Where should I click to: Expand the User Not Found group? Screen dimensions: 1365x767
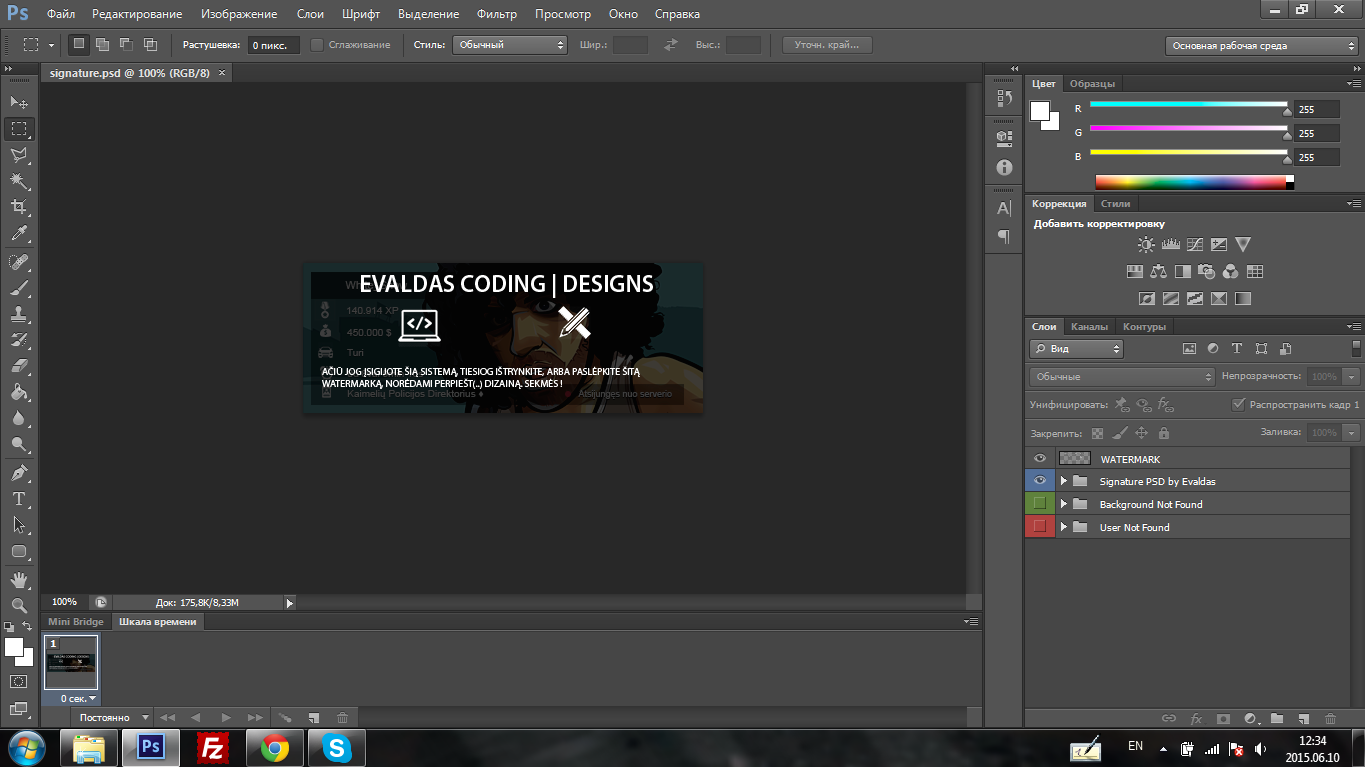(1064, 527)
